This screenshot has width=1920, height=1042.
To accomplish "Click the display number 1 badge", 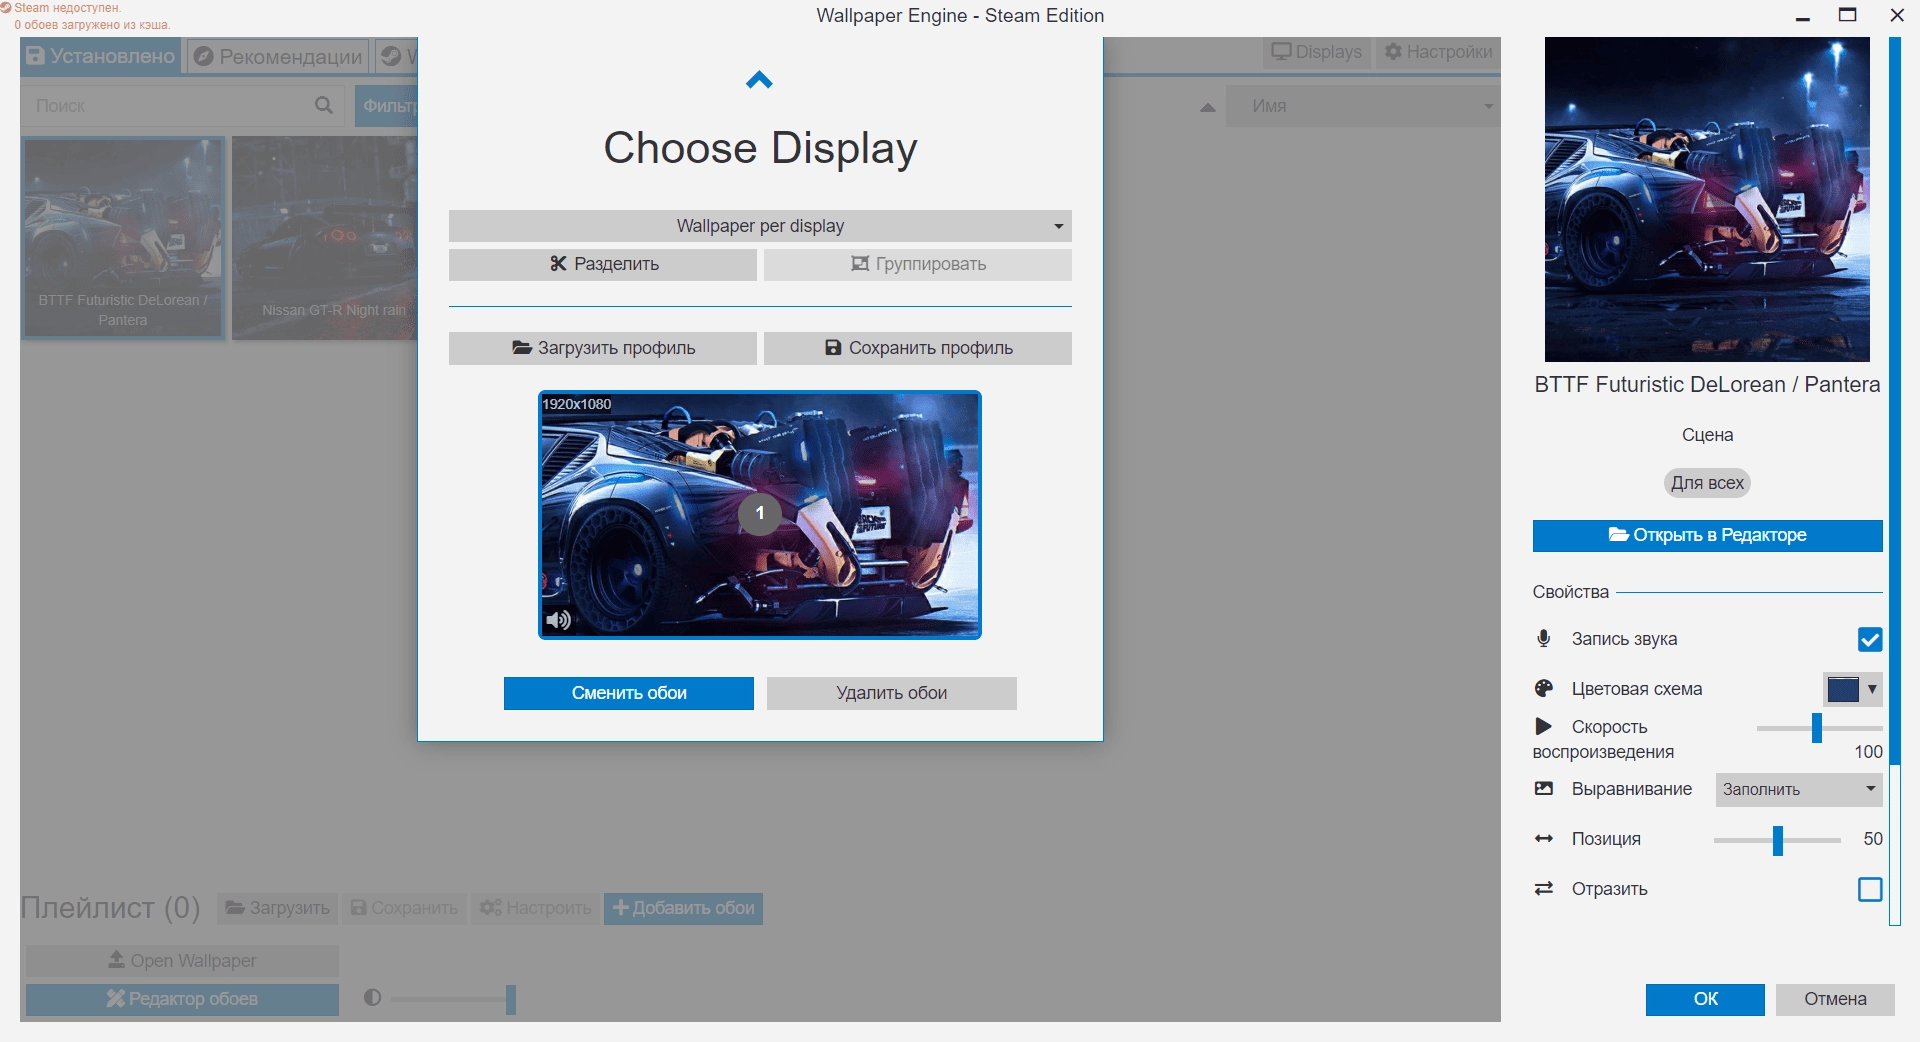I will click(x=760, y=513).
